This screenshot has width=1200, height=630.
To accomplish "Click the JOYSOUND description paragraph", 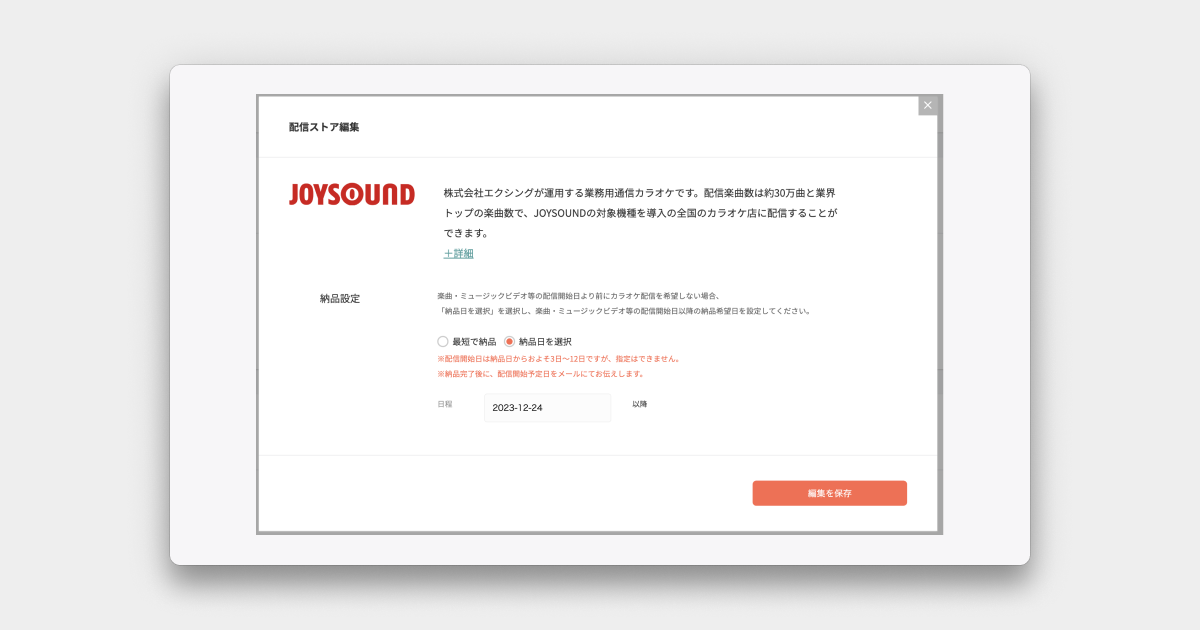I will (640, 212).
